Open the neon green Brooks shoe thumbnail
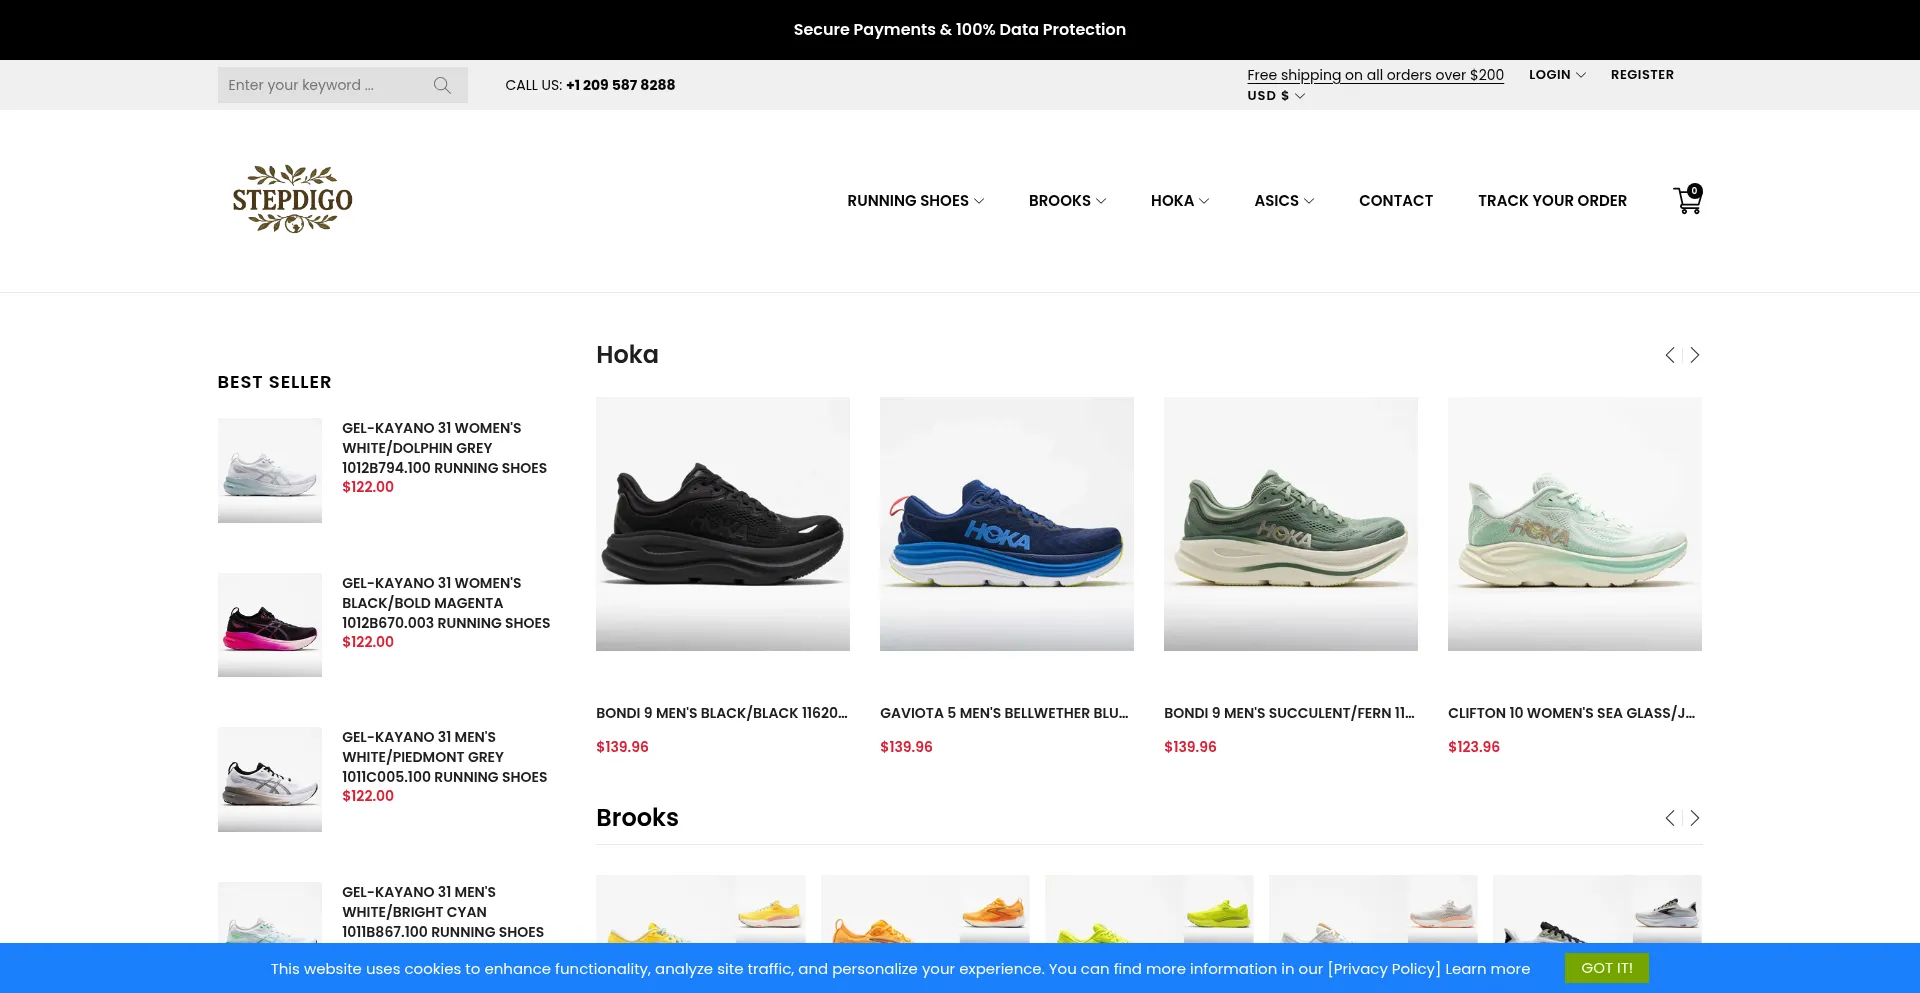 pyautogui.click(x=1149, y=909)
